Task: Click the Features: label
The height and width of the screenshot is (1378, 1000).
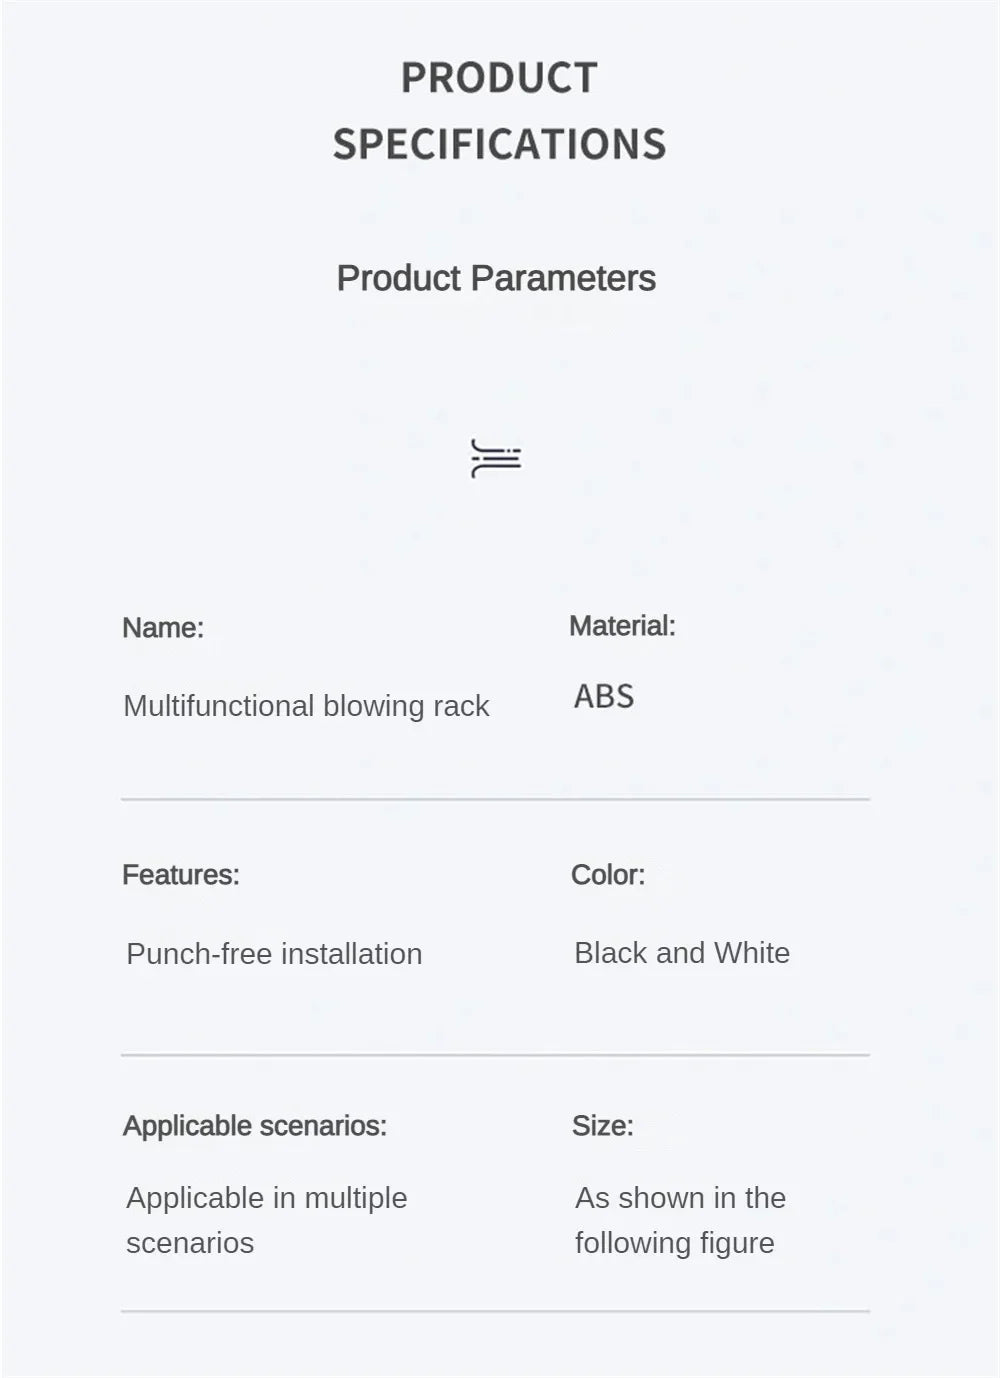Action: tap(181, 875)
